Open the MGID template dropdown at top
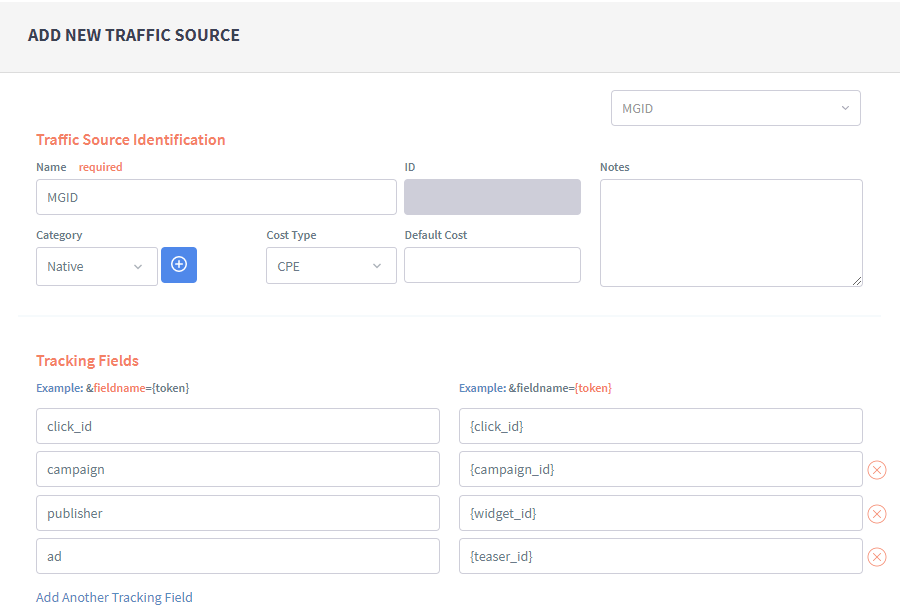The image size is (903, 608). pyautogui.click(x=735, y=108)
